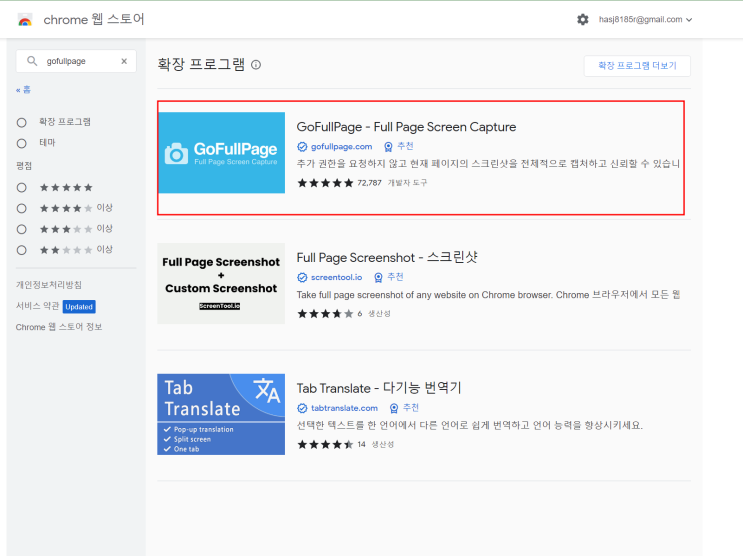Image resolution: width=743 pixels, height=556 pixels.
Task: Click the Tab Translate star rating
Action: [325, 445]
